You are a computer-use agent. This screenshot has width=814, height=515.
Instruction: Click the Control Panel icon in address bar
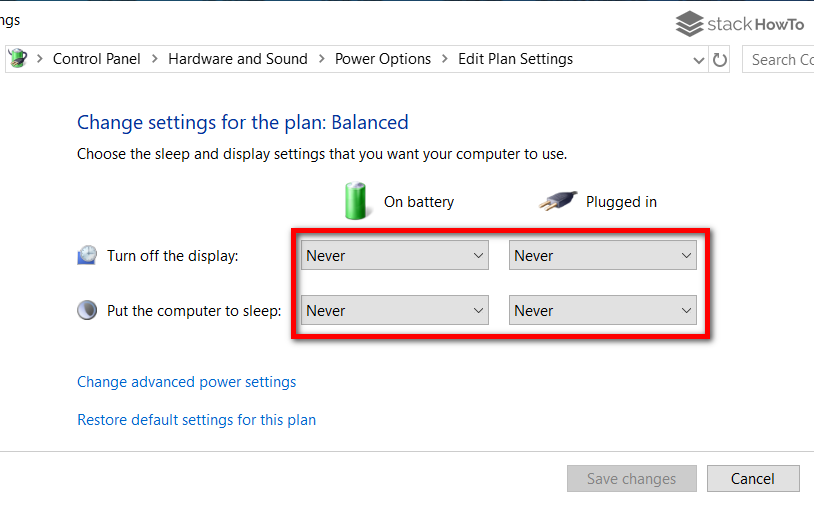point(17,59)
